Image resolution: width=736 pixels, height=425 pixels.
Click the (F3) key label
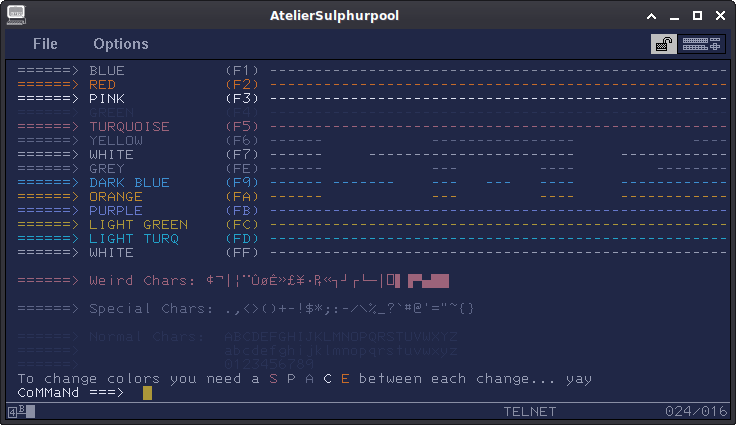(242, 99)
